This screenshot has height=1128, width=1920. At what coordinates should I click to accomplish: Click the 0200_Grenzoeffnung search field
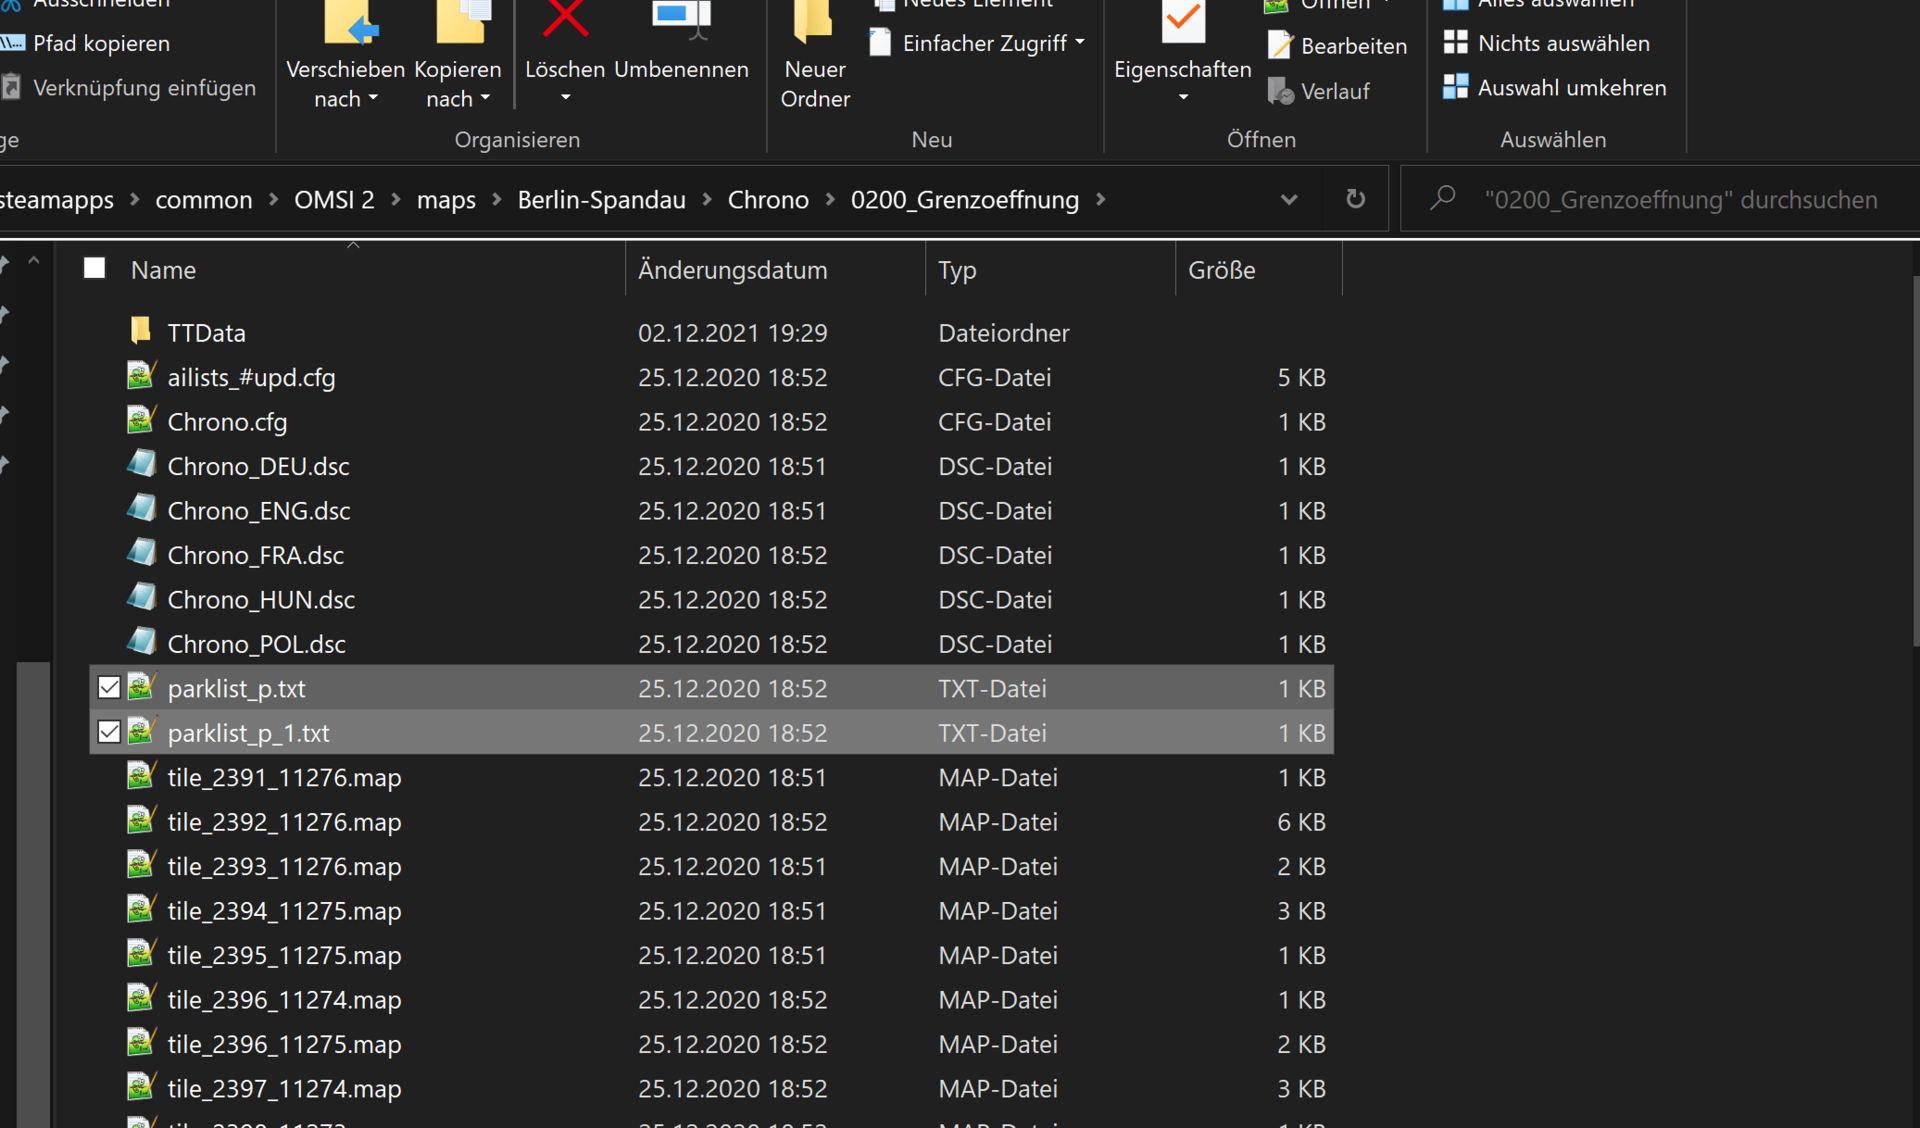1680,199
